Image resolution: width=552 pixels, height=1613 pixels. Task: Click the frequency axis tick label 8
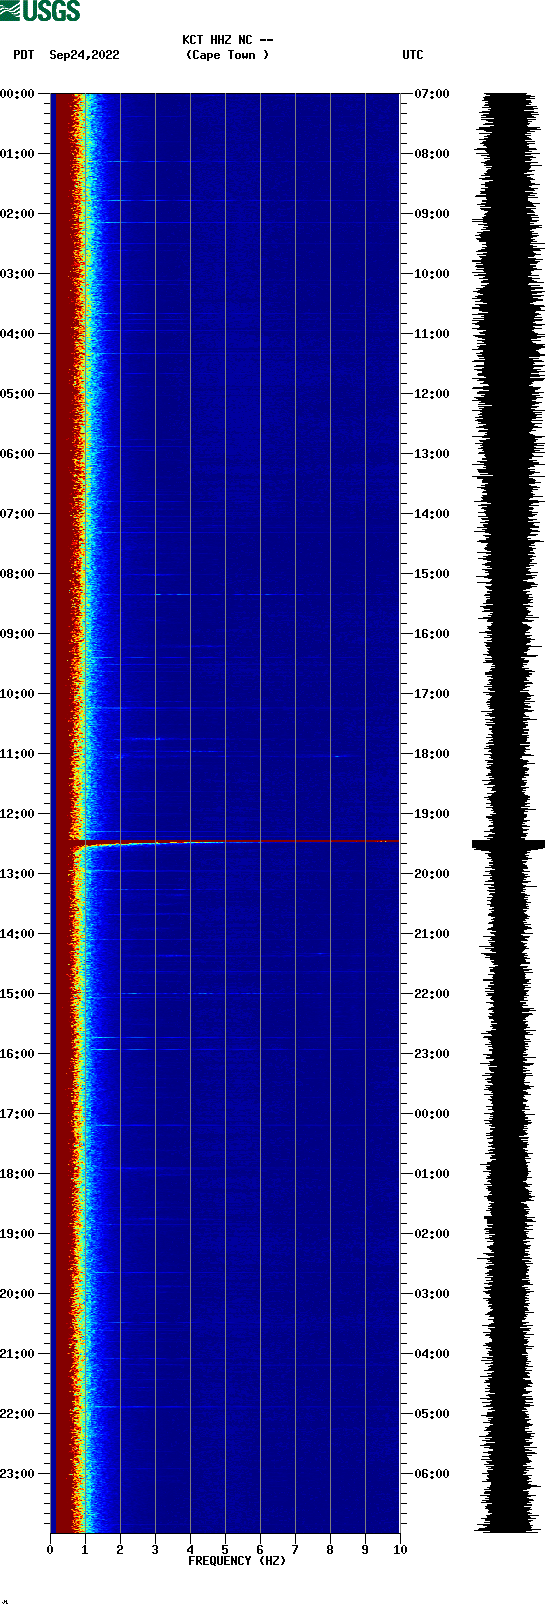click(x=330, y=1550)
